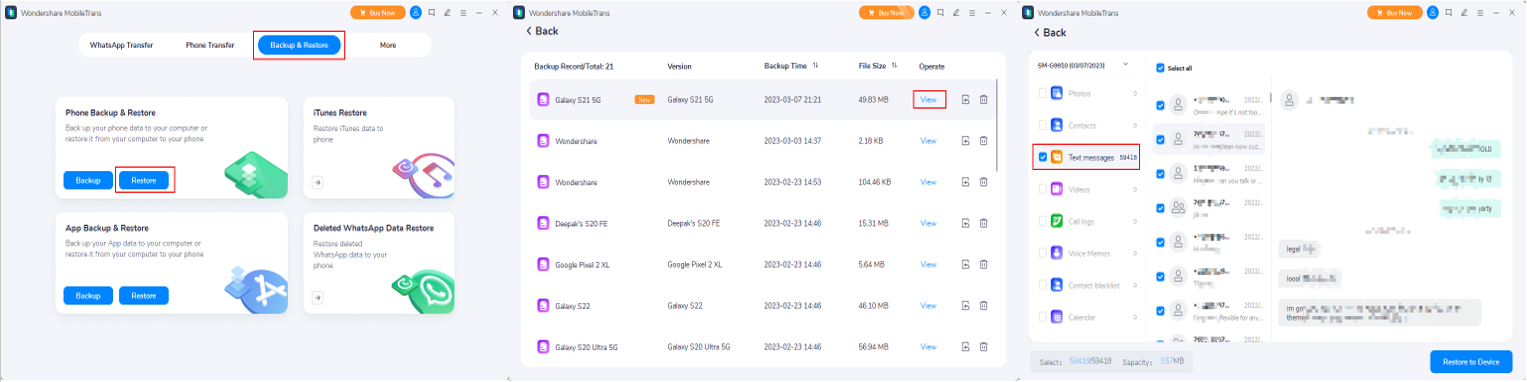Check the Videos category checkbox
The image size is (1527, 382).
click(x=1043, y=189)
